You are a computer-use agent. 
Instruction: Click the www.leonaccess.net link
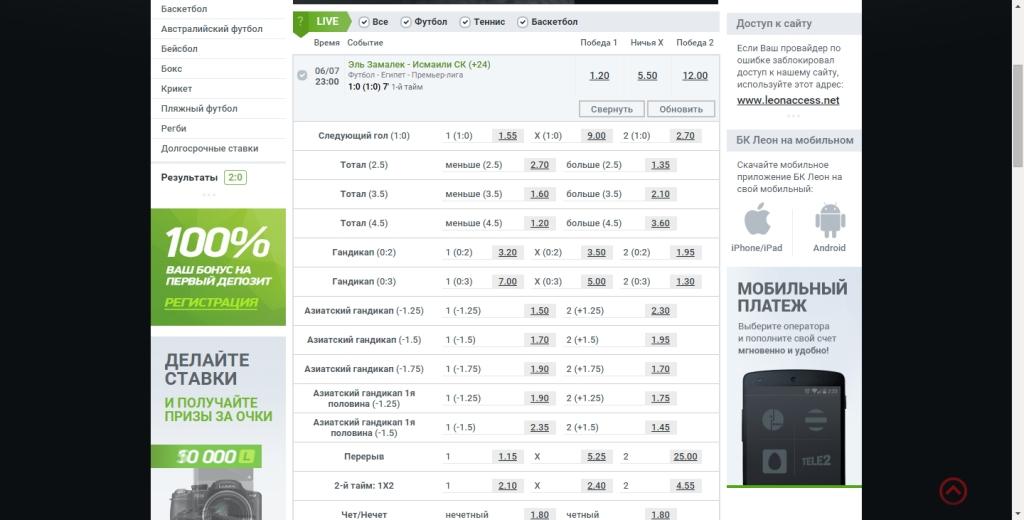(x=788, y=100)
